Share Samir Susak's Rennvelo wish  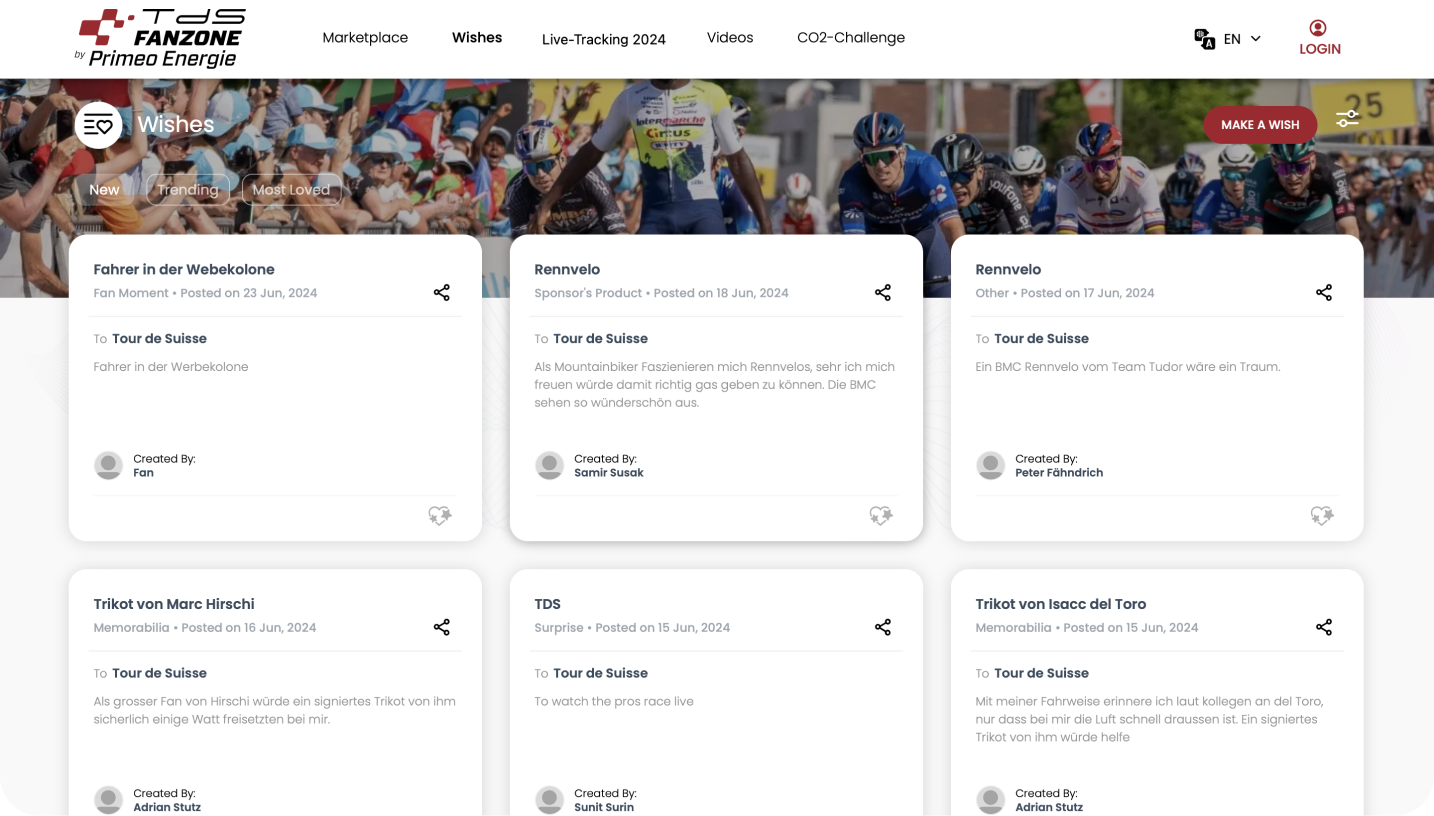click(883, 293)
